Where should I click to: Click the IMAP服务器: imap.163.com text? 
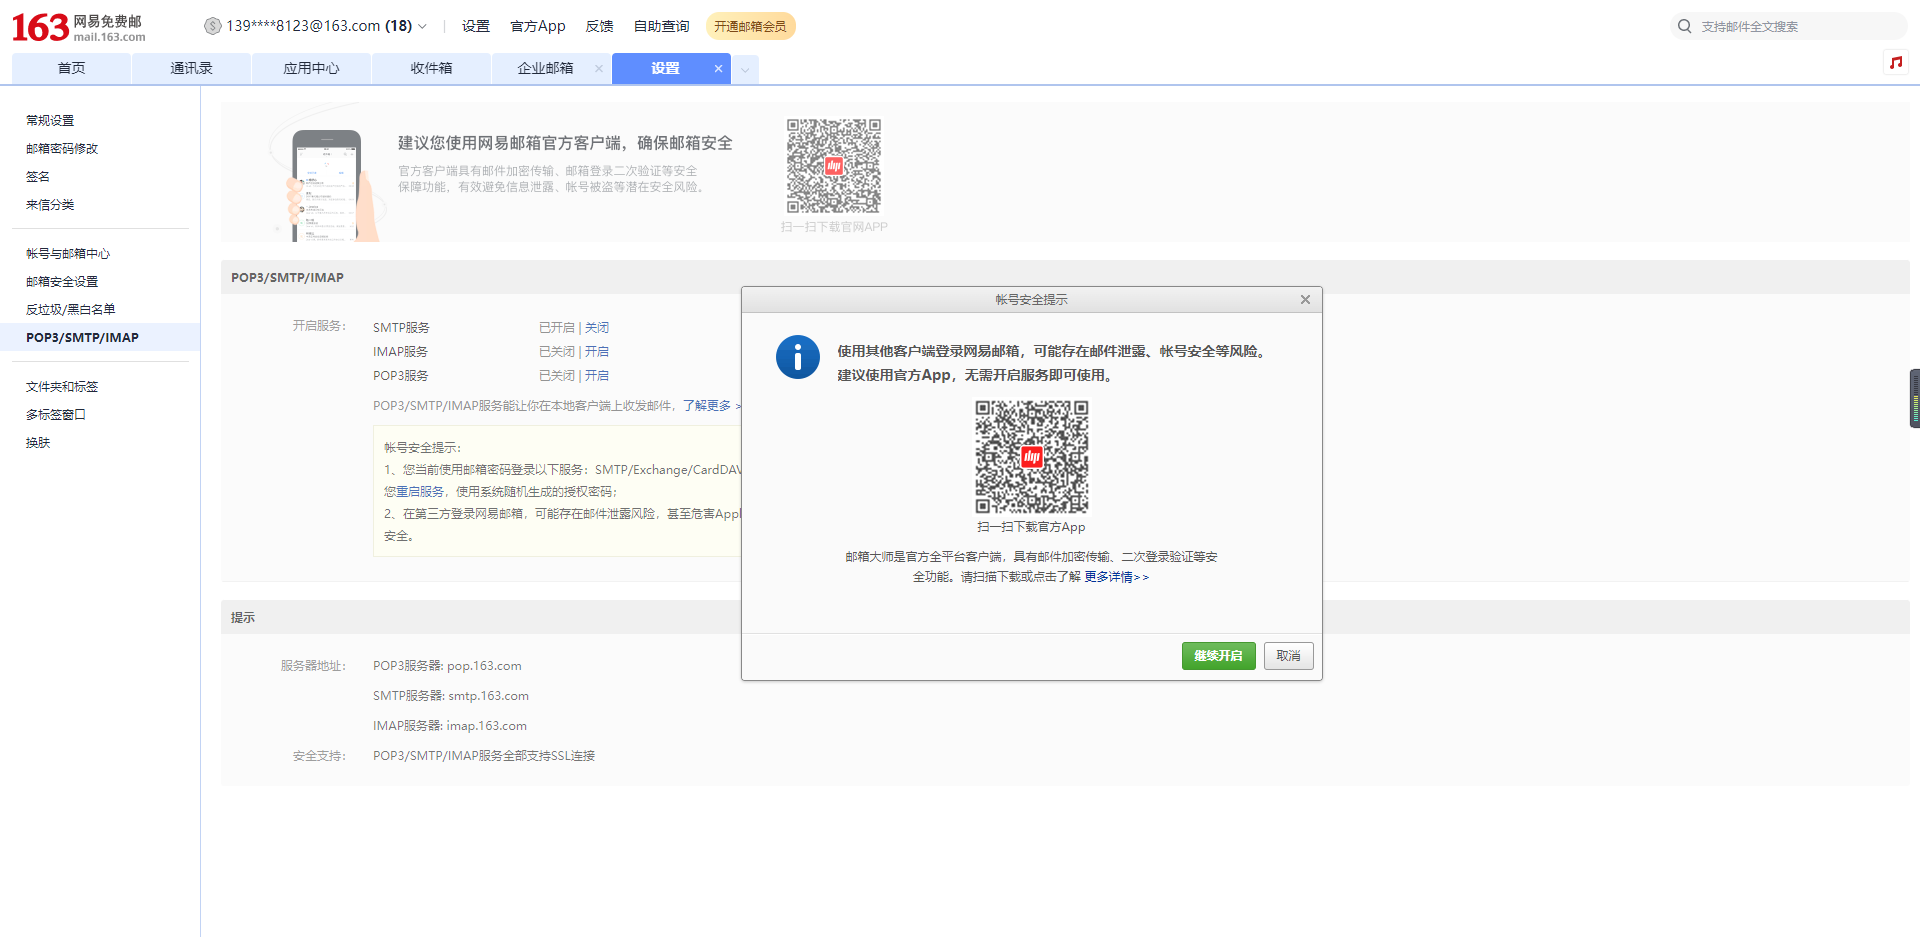coord(450,725)
